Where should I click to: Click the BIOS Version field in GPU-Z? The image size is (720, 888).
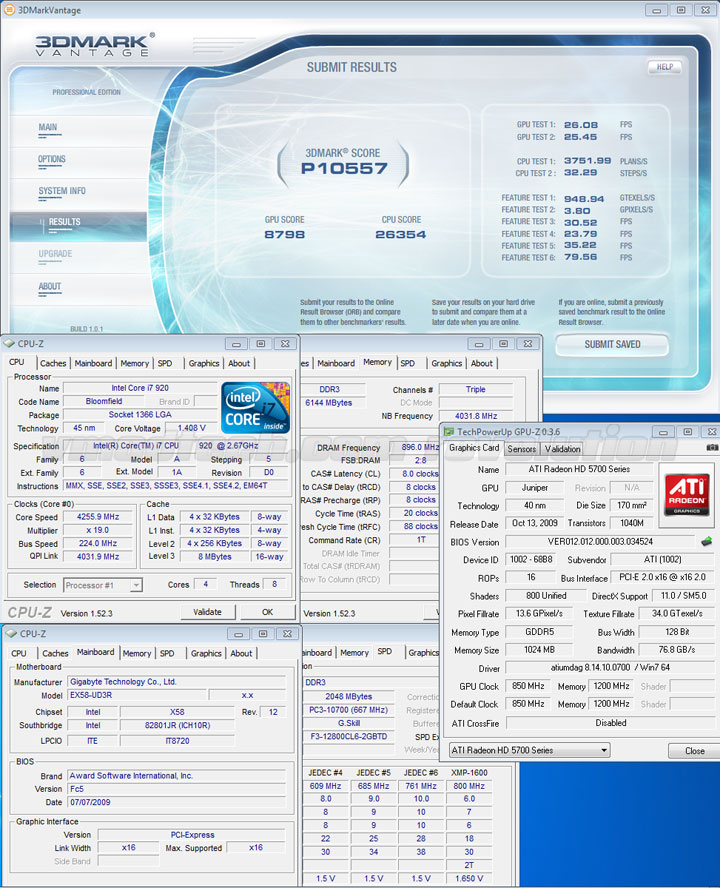pyautogui.click(x=600, y=542)
